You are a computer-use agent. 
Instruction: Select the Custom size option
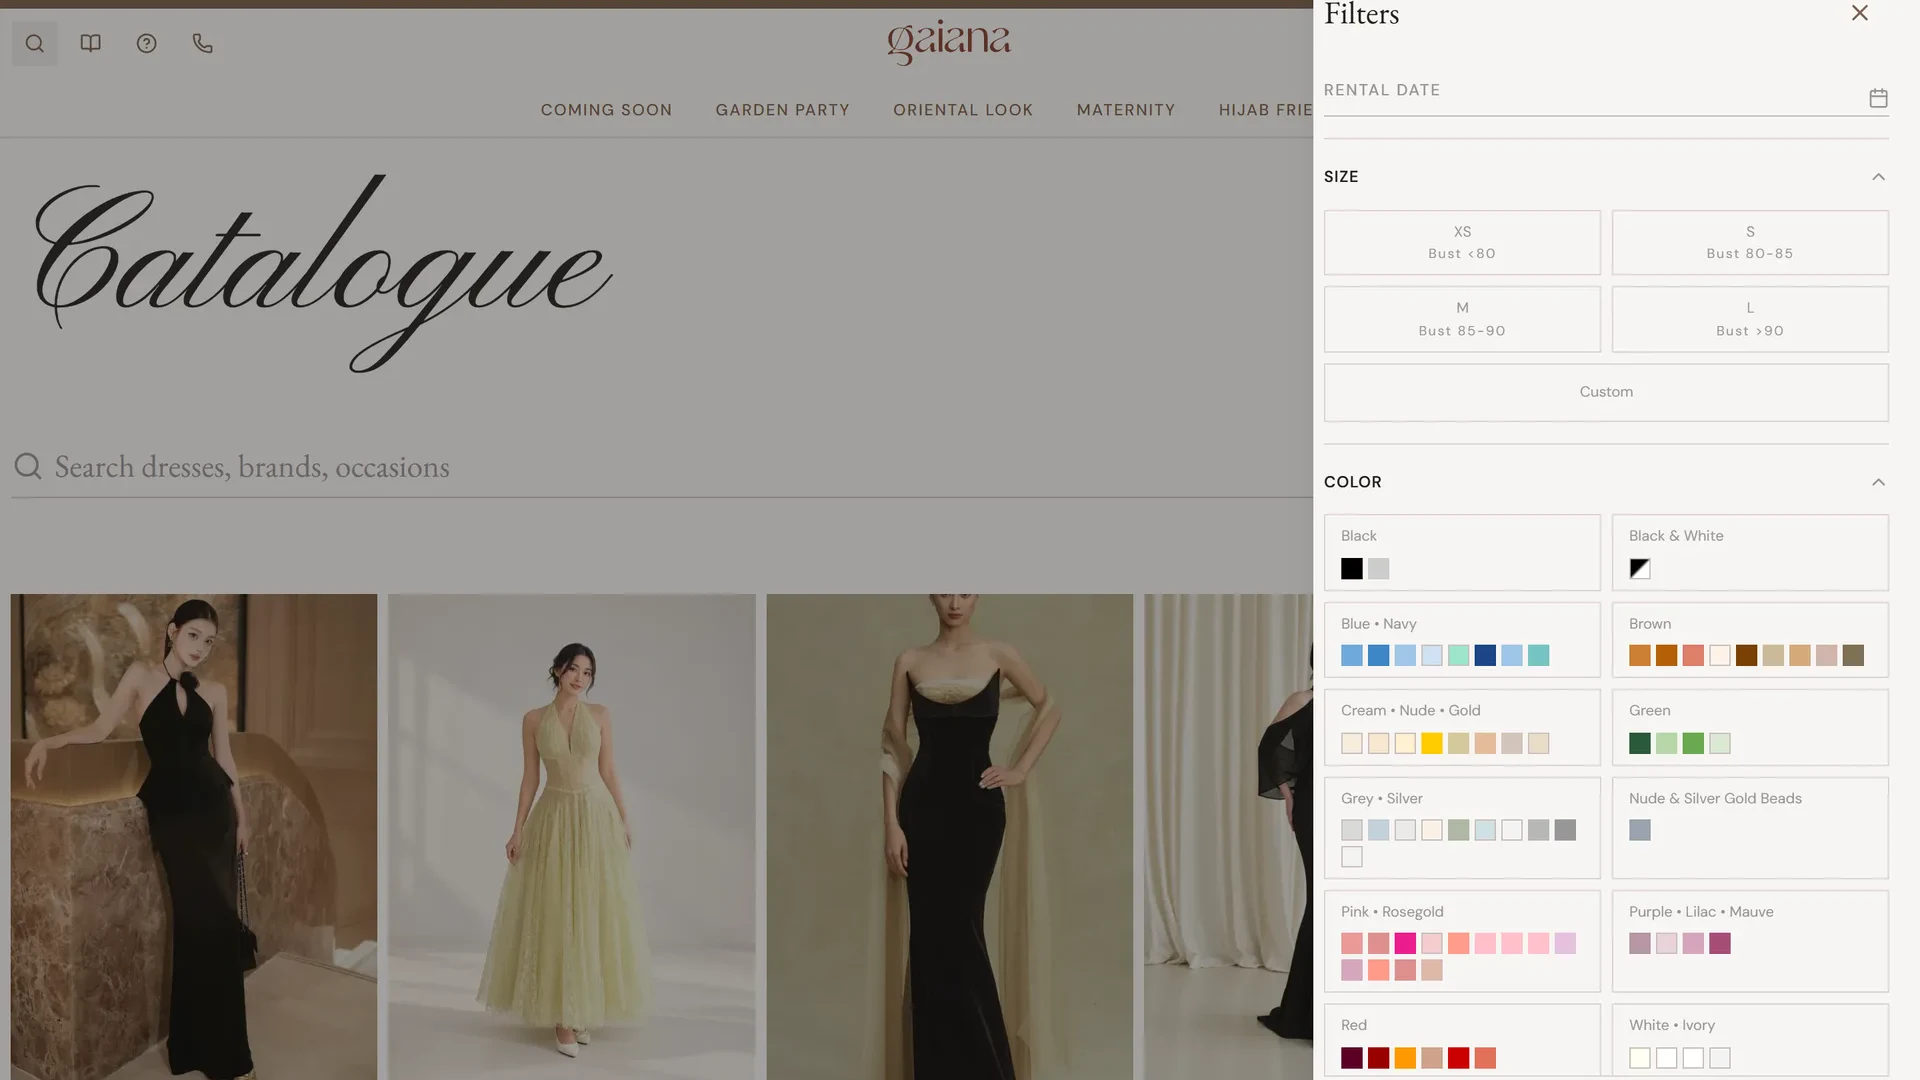pos(1606,392)
